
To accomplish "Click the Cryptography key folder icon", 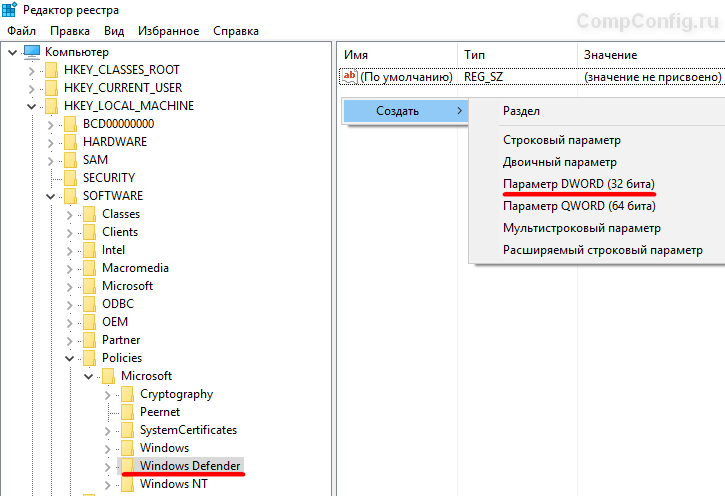I will tap(127, 394).
